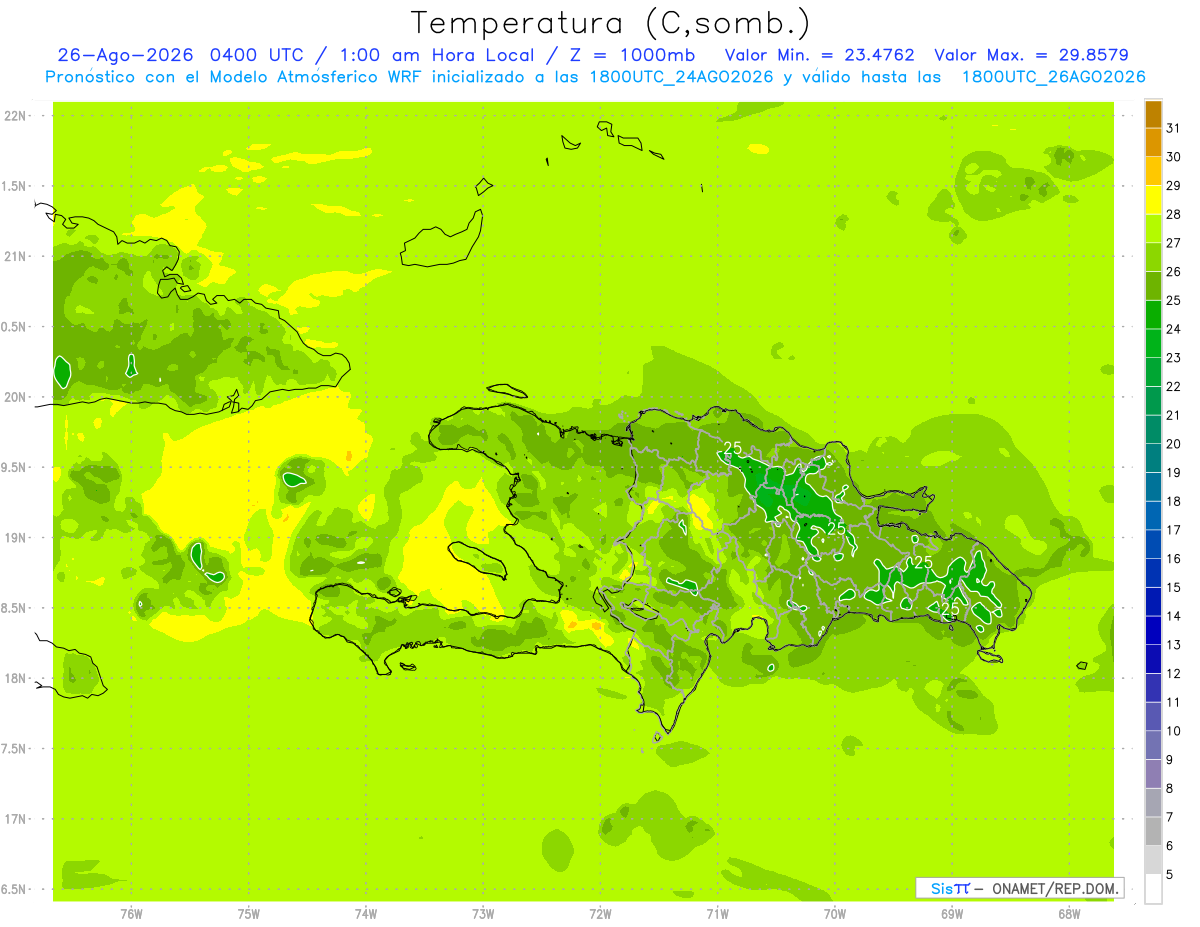Click the '74W' longitude label
Screen dimensions: 1200x927
[365, 913]
